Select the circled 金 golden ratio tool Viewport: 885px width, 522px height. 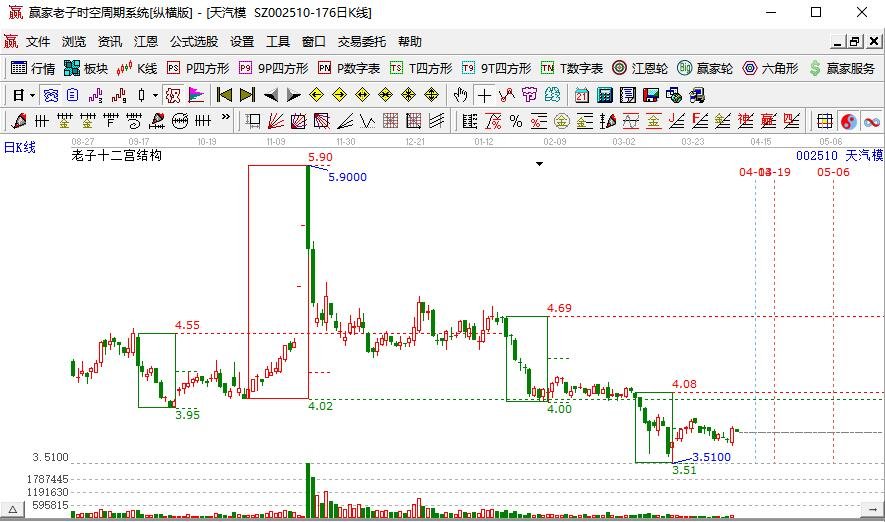click(562, 121)
